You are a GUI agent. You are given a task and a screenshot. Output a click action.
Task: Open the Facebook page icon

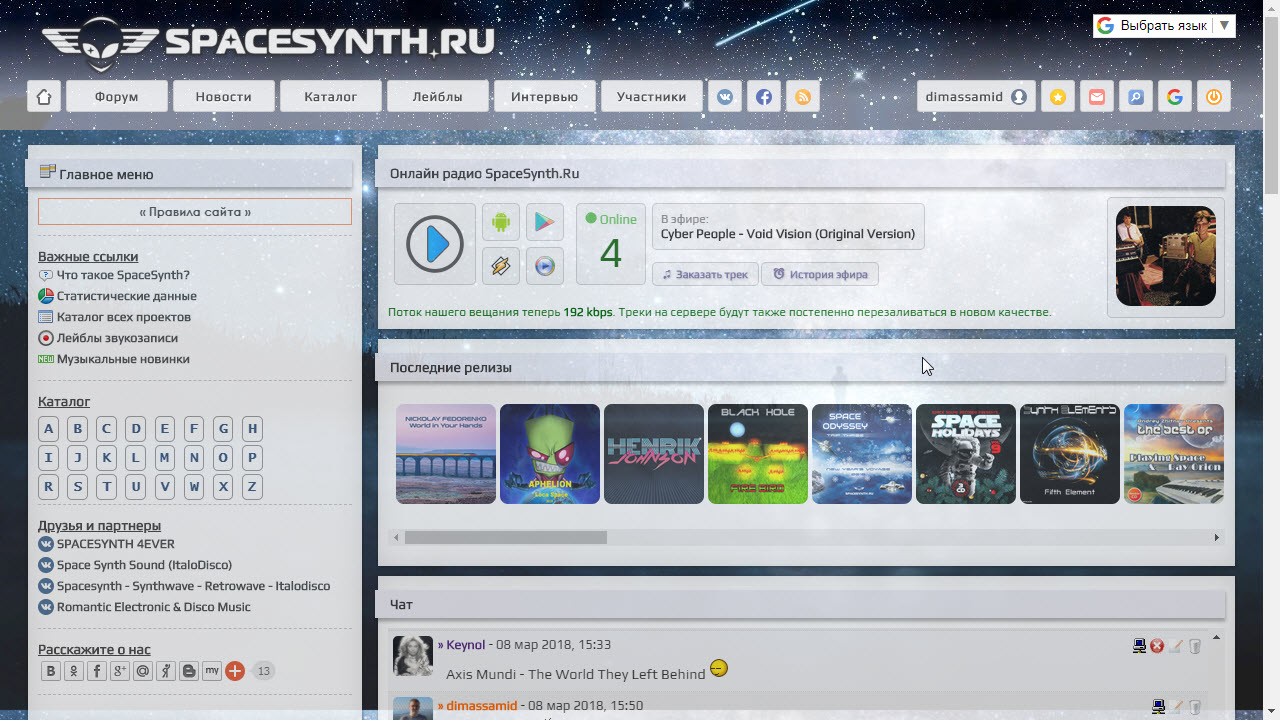pos(764,97)
